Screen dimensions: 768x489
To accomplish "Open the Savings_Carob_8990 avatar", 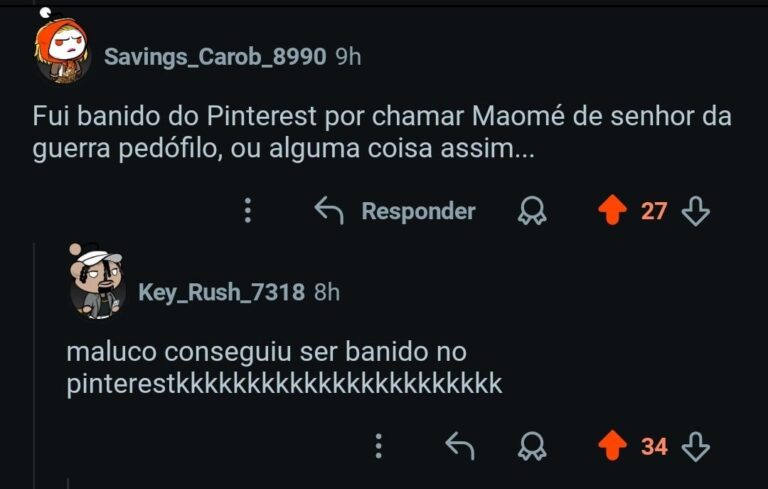I will pos(62,56).
